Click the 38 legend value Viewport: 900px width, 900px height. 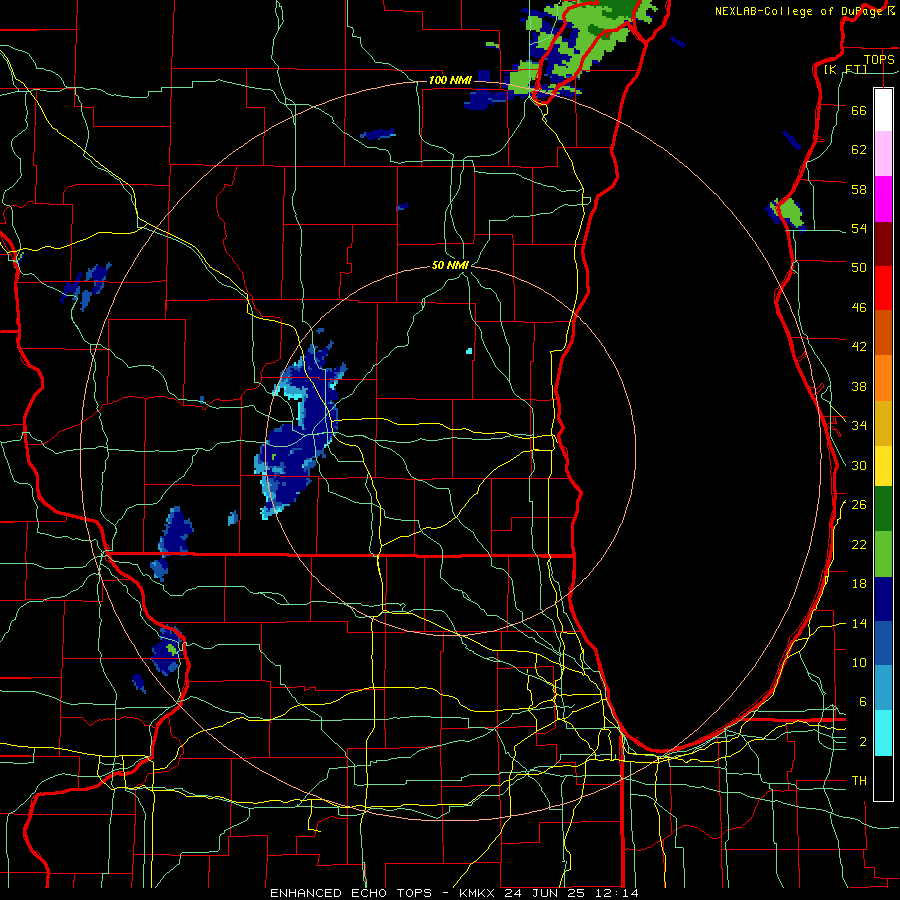[x=859, y=386]
